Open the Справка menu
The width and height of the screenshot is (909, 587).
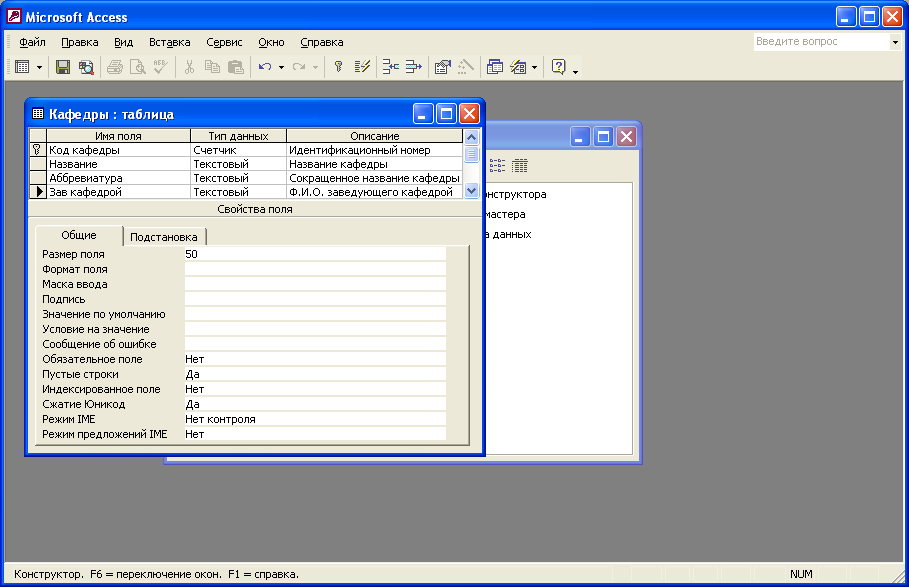322,42
